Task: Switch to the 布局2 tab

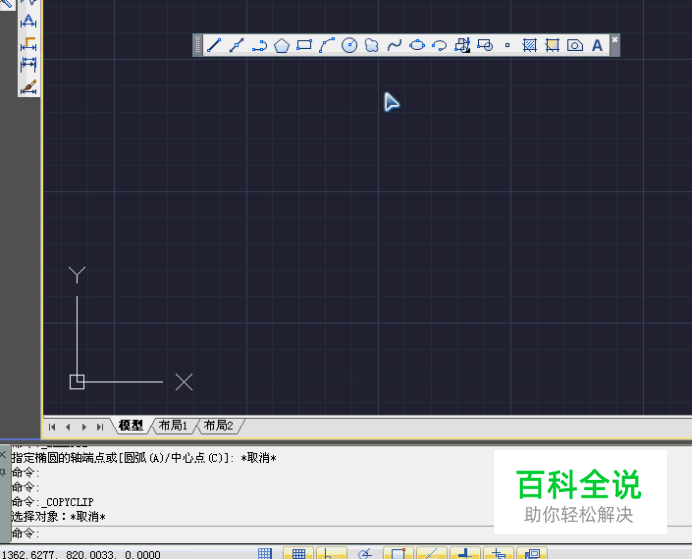Action: 218,426
